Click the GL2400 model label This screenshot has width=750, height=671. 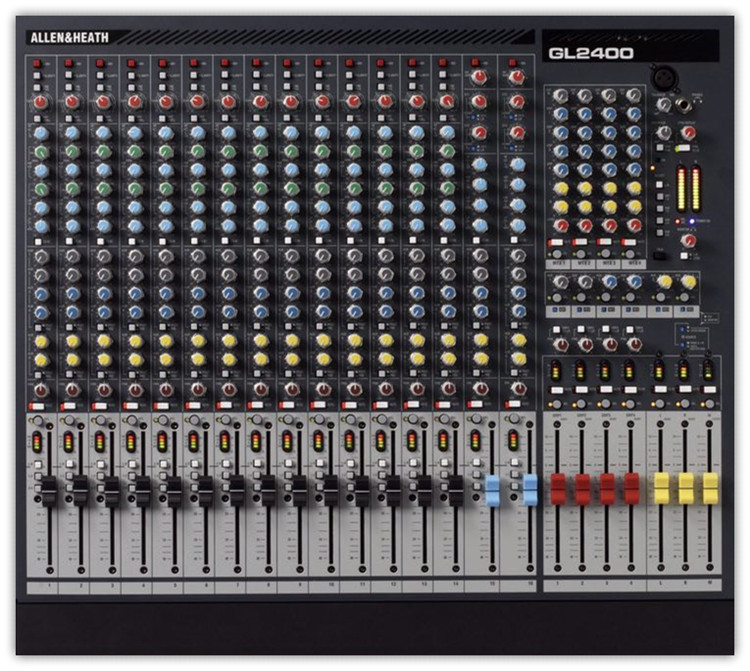coord(591,53)
